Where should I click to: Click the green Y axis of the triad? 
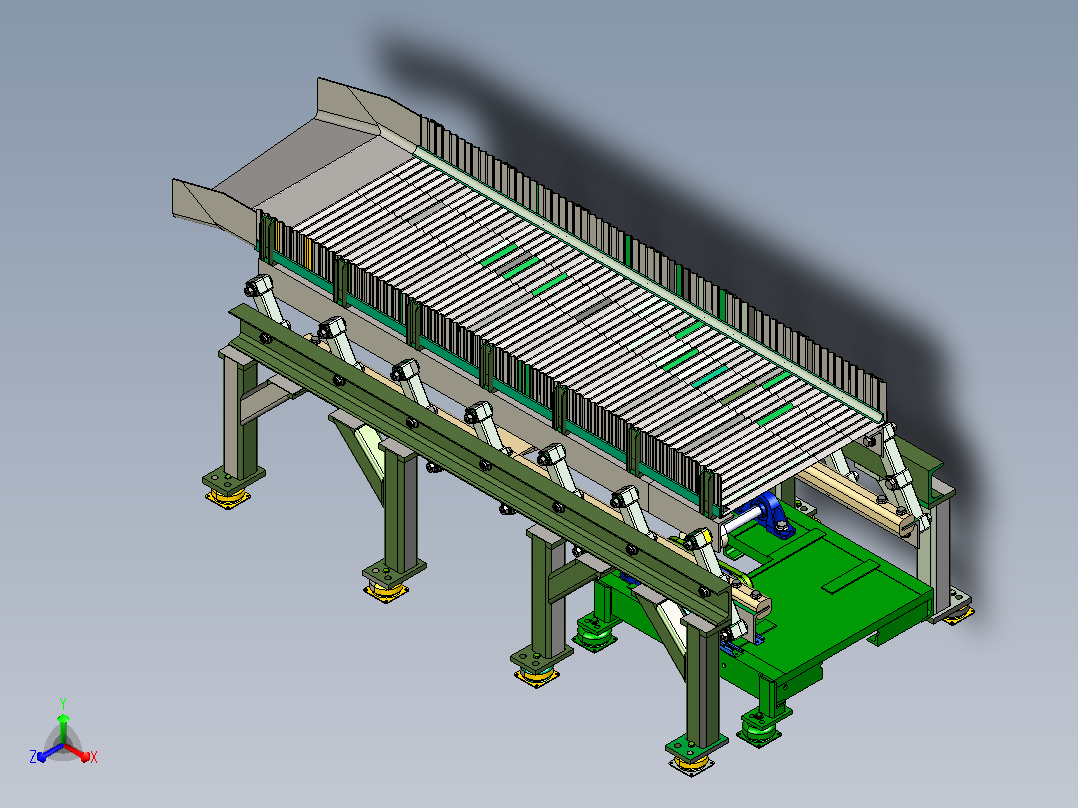[63, 729]
